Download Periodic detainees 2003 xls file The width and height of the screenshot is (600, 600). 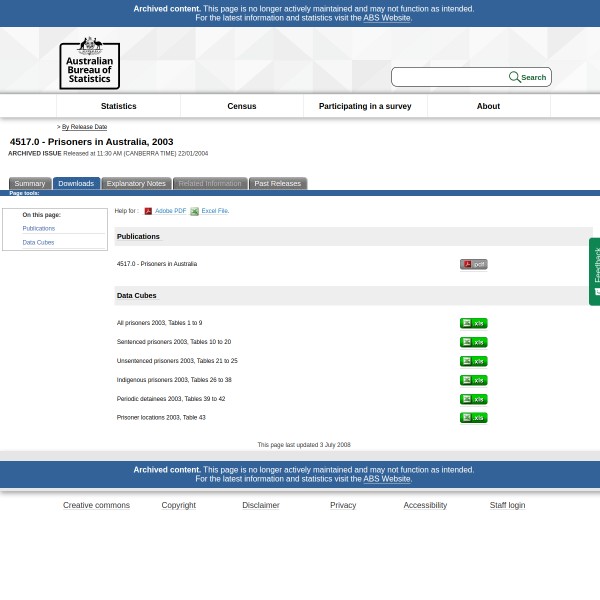point(473,399)
